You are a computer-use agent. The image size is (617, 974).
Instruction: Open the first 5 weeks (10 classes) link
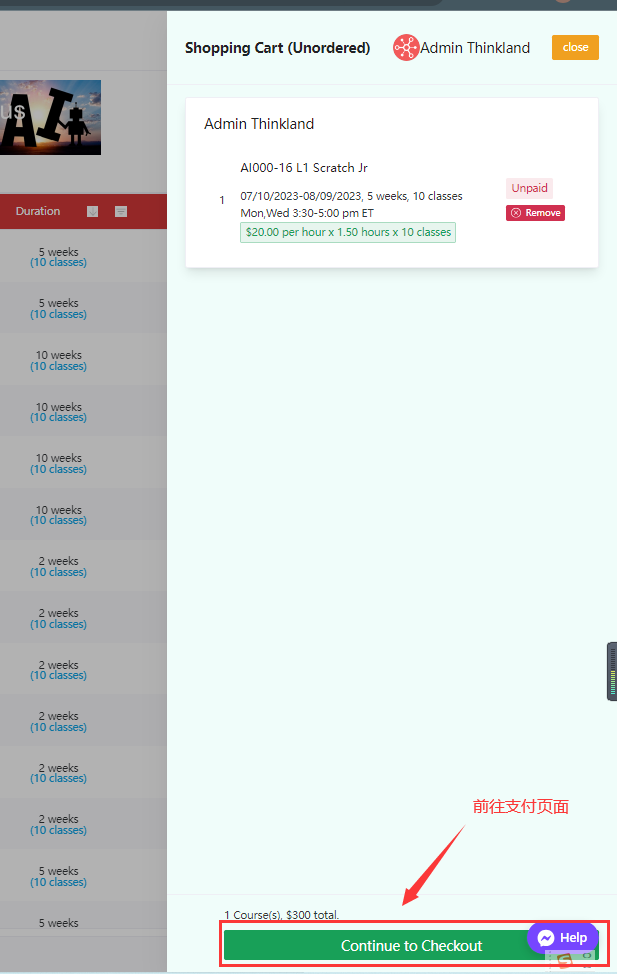[x=58, y=263]
